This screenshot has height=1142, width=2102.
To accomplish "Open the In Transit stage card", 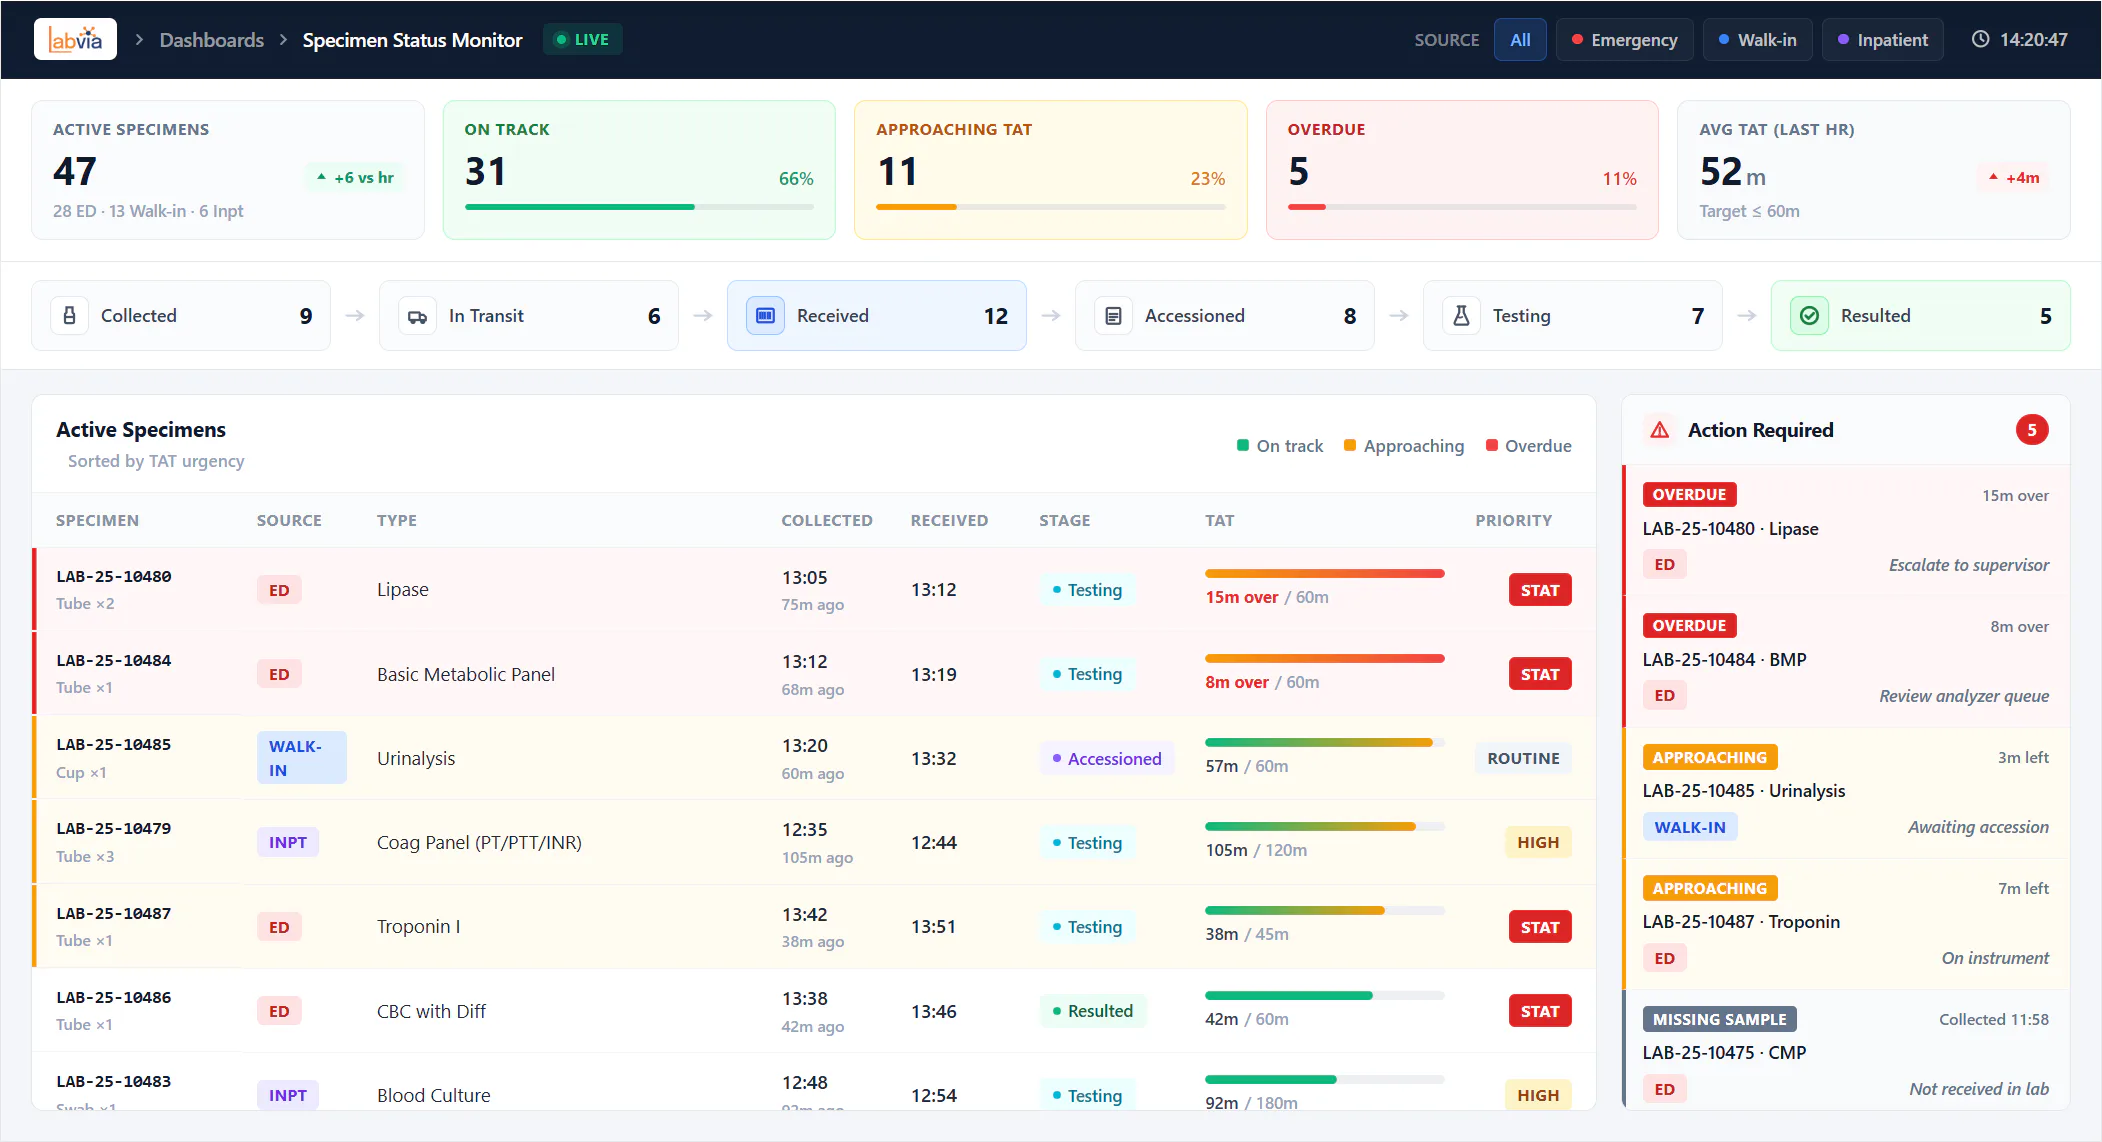I will 529,316.
